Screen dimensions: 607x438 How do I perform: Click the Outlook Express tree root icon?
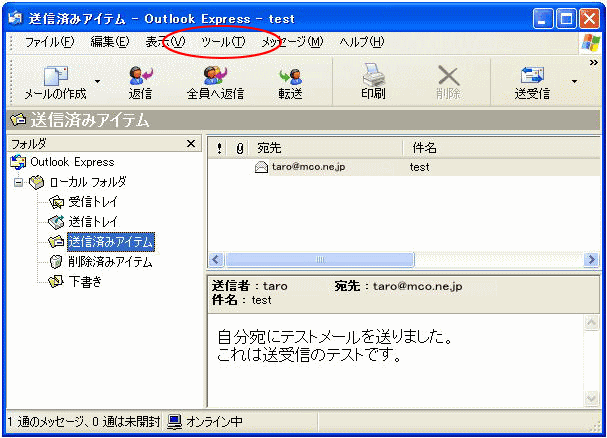pyautogui.click(x=18, y=162)
